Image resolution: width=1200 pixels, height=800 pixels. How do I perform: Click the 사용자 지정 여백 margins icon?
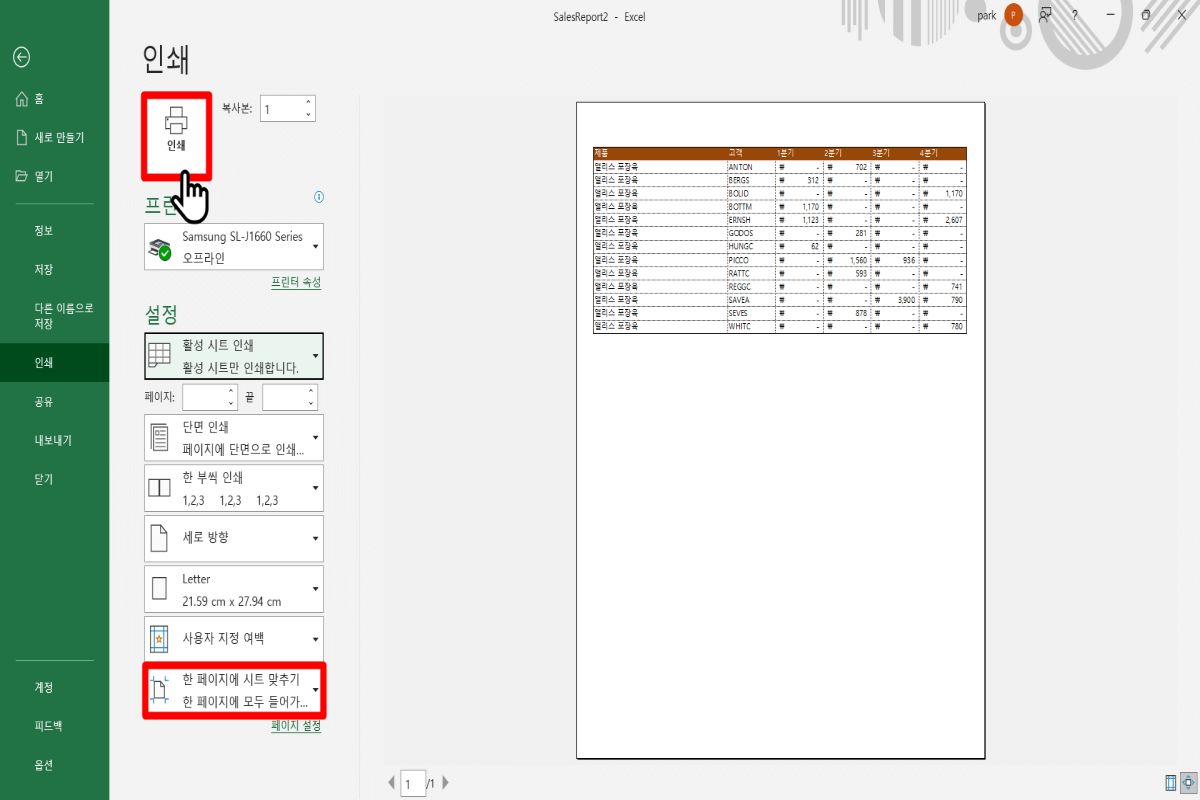[x=159, y=638]
